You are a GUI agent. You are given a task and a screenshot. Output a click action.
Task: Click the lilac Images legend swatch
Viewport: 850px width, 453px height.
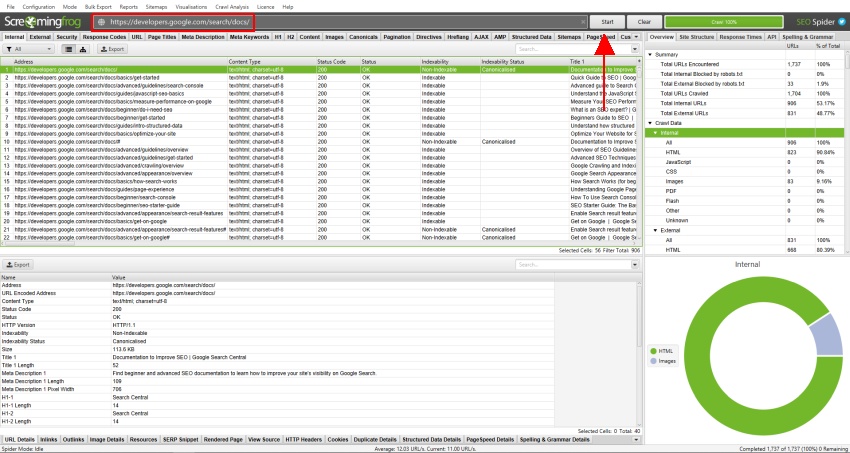[x=654, y=361]
